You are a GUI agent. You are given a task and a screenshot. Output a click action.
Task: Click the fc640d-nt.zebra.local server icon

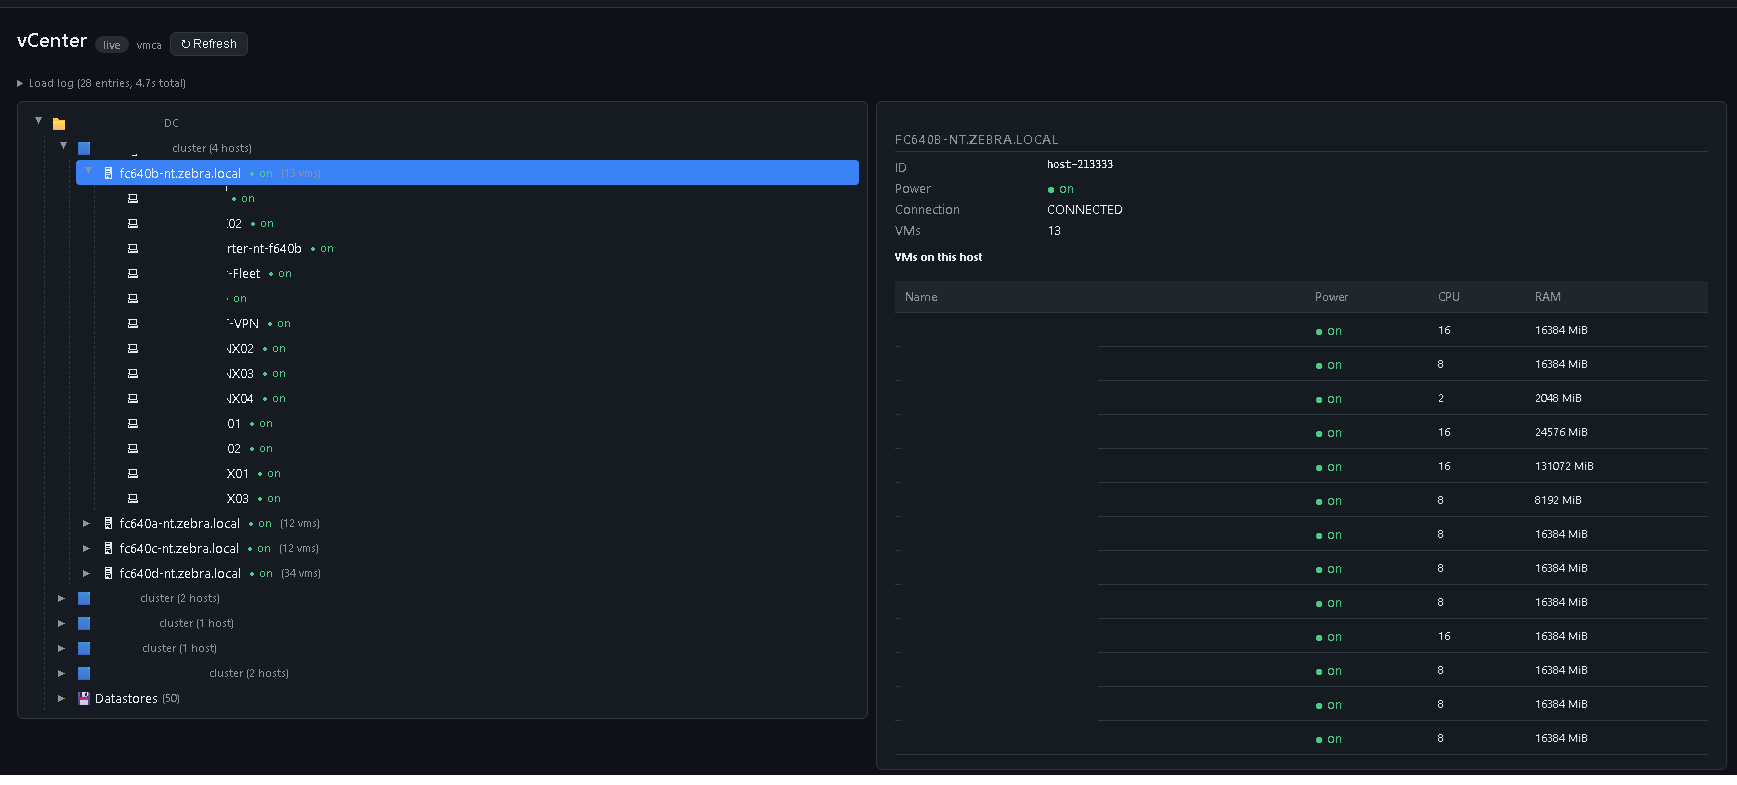coord(108,573)
